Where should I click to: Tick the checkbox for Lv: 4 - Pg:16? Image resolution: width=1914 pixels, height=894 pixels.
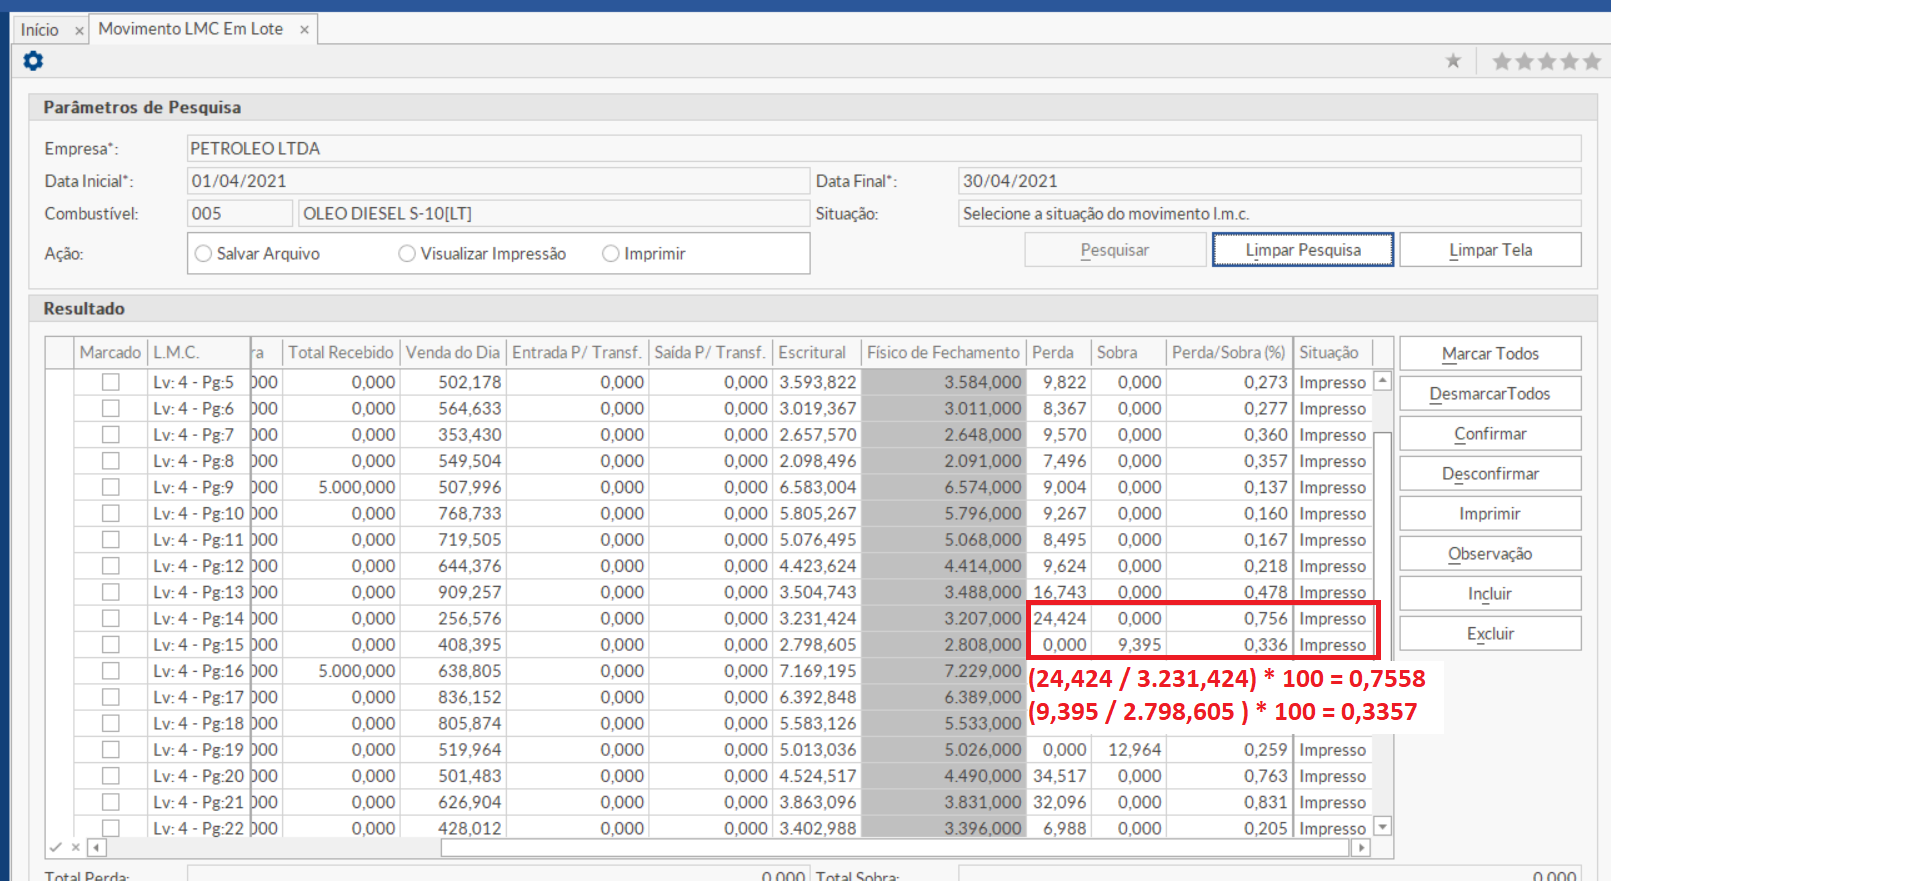[111, 670]
